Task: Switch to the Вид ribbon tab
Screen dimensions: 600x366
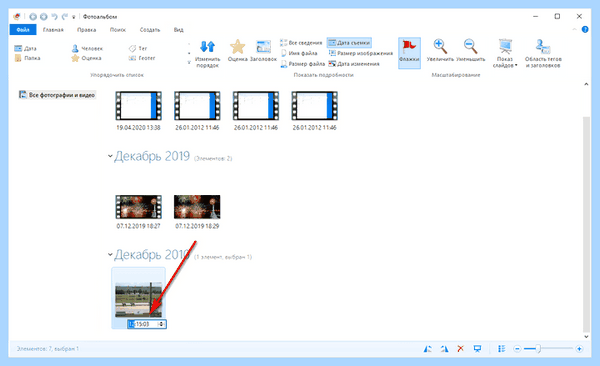Action: 178,29
